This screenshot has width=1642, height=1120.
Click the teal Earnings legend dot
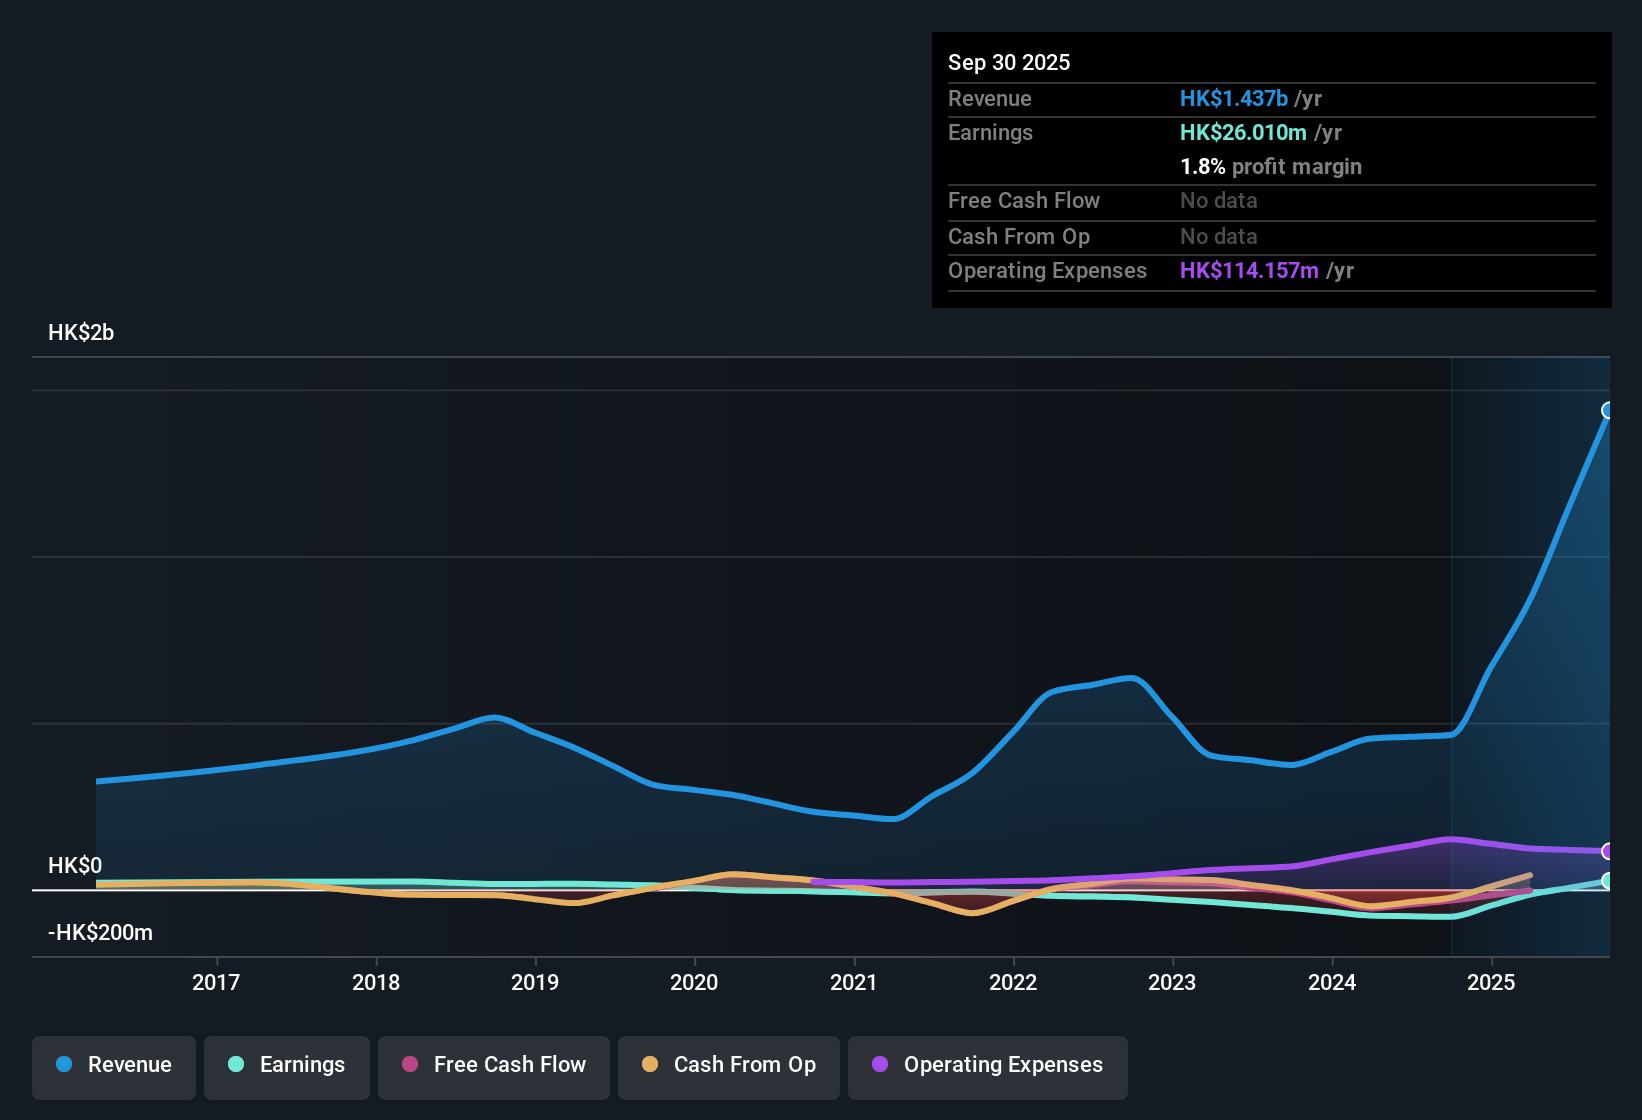(x=236, y=1065)
